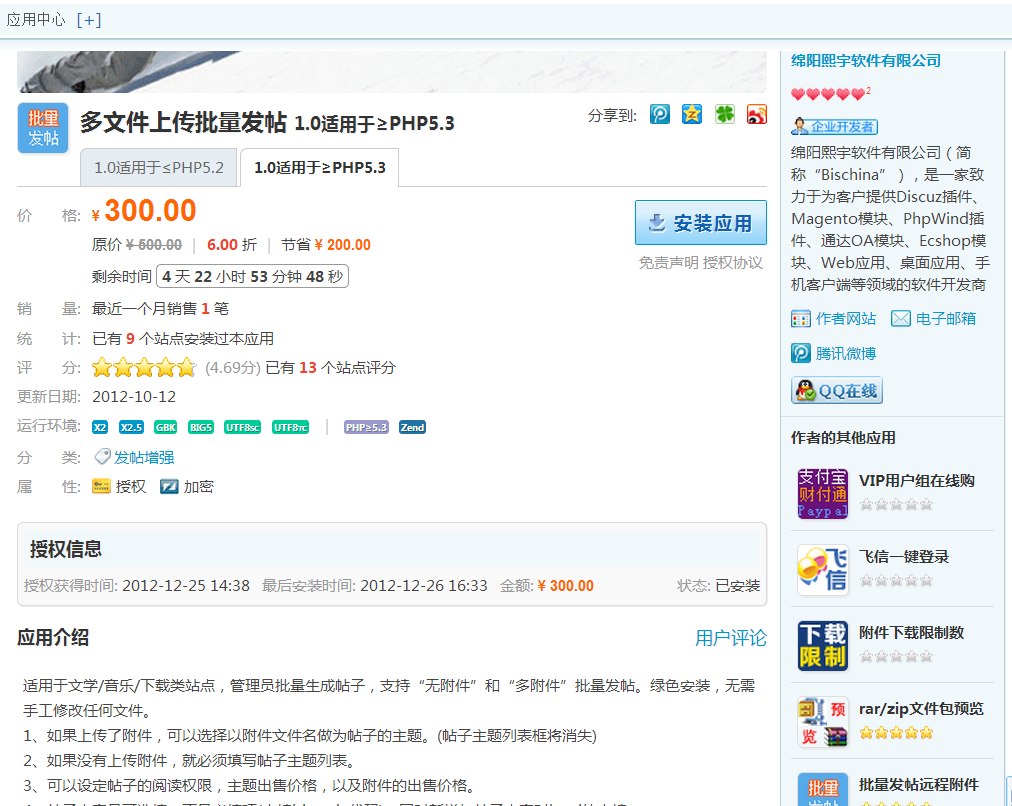Image resolution: width=1012 pixels, height=806 pixels.
Task: Click the 附件下载限制数 app icon
Action: tap(822, 646)
